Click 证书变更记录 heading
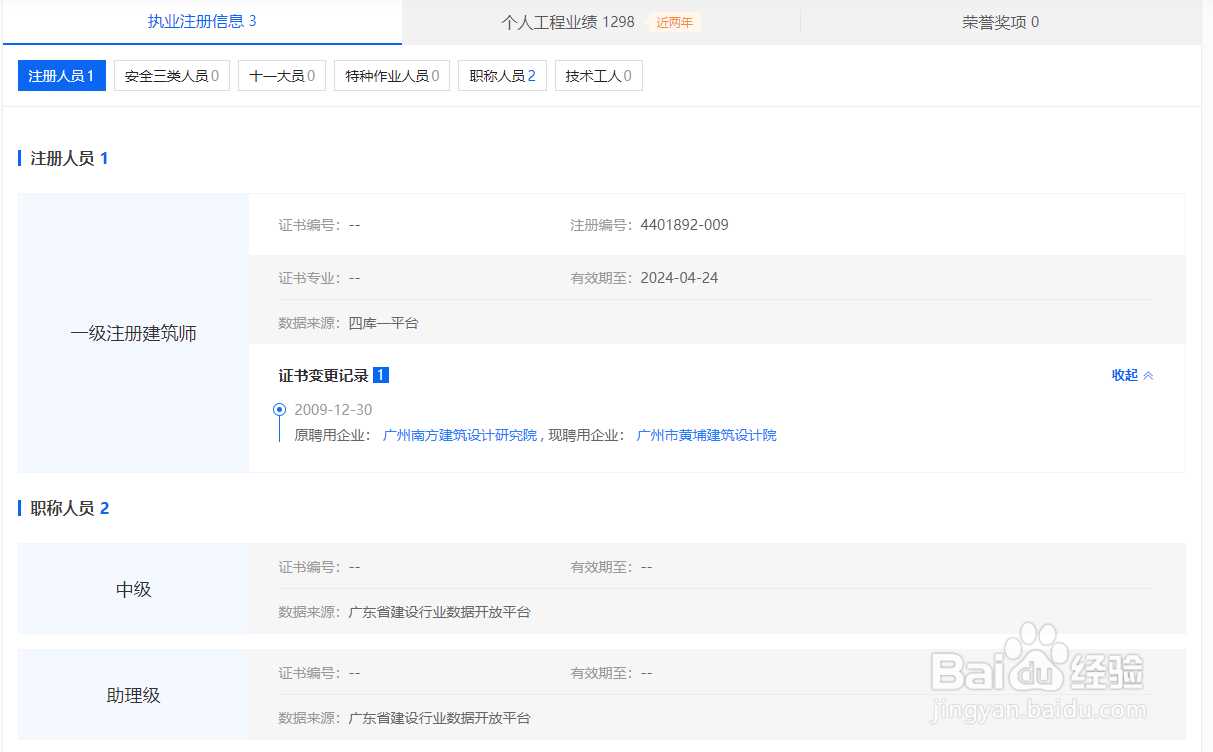Viewport: 1213px width, 752px height. point(323,375)
